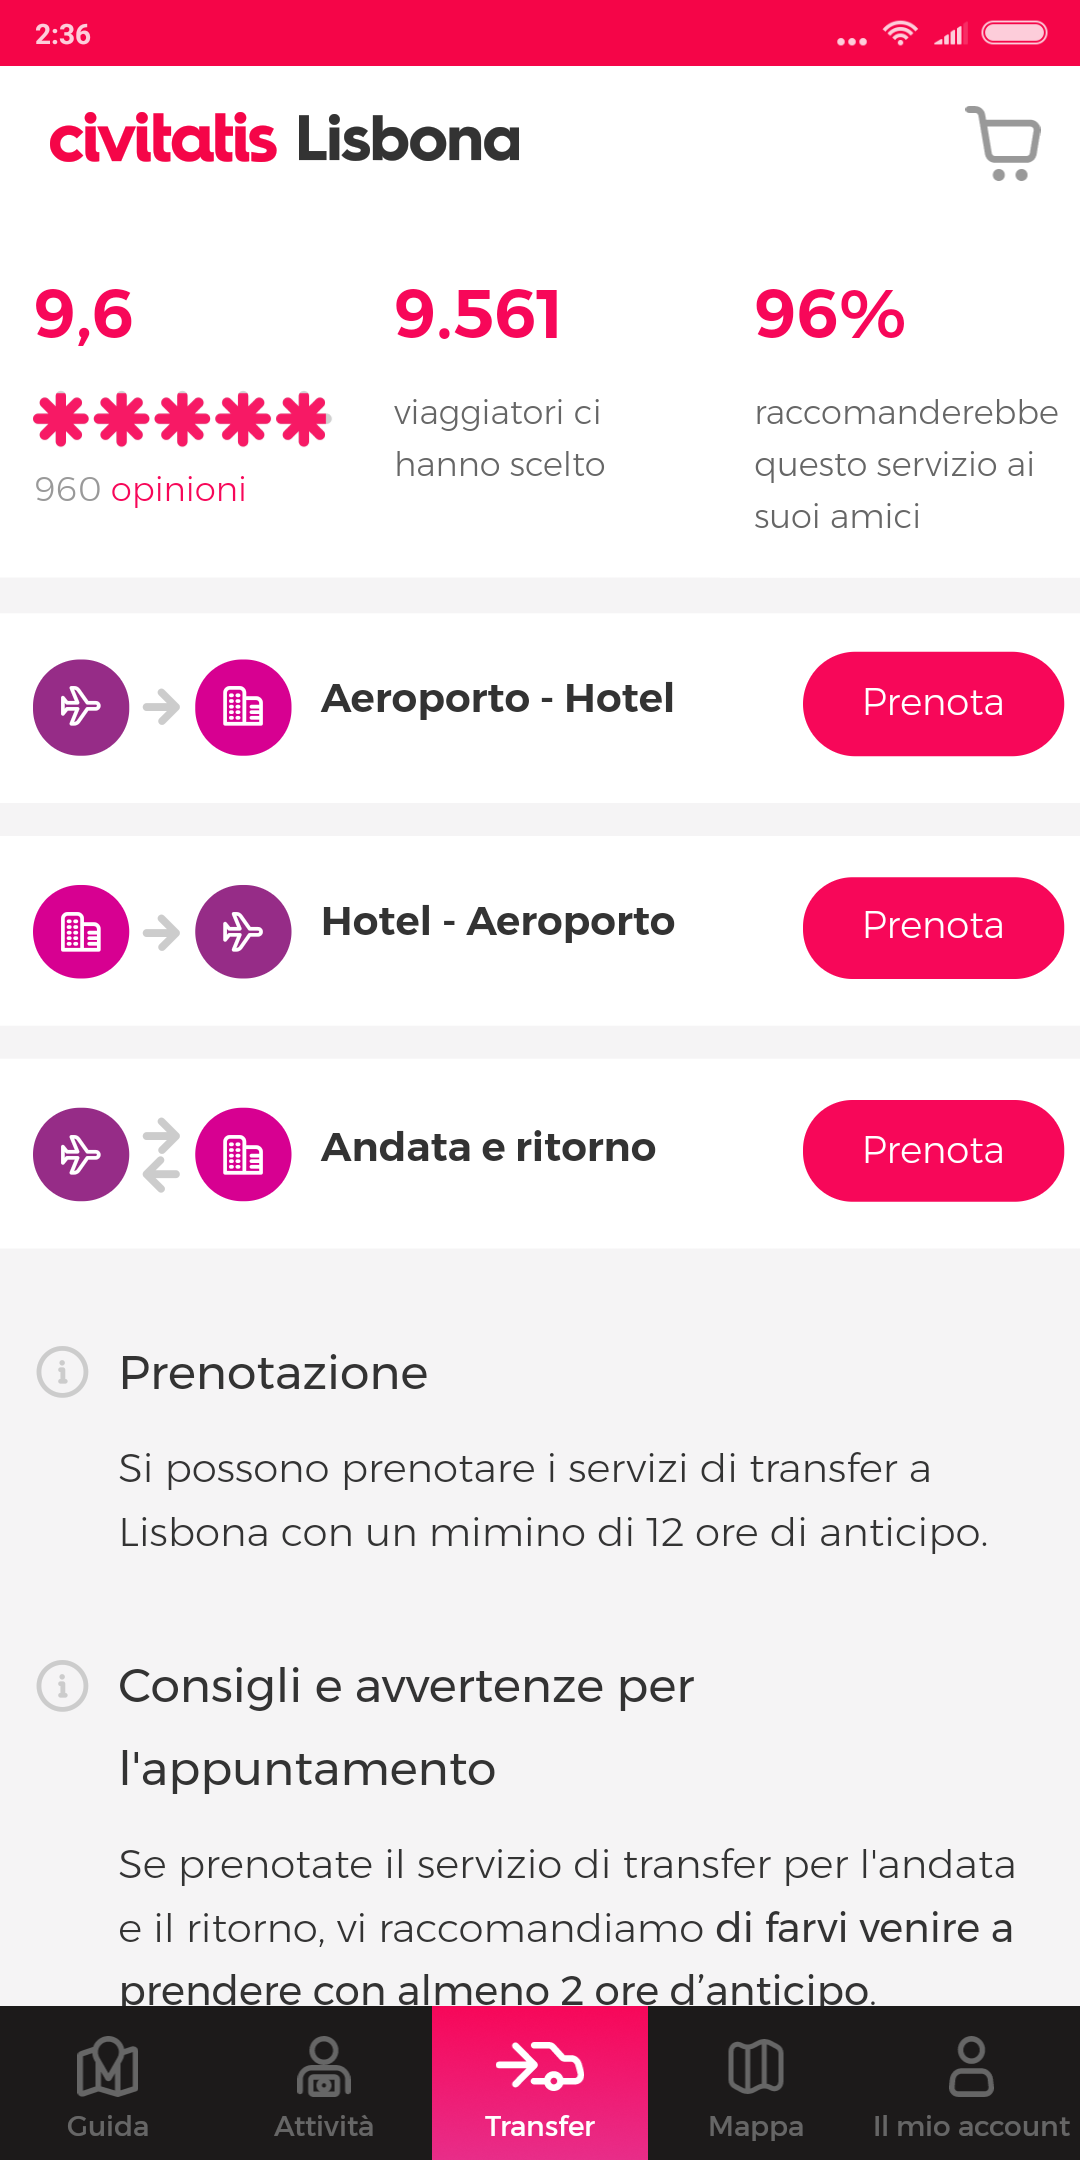Tap airplane icon in Hotel - Aeroporto row
This screenshot has height=2160, width=1080.
click(x=243, y=932)
